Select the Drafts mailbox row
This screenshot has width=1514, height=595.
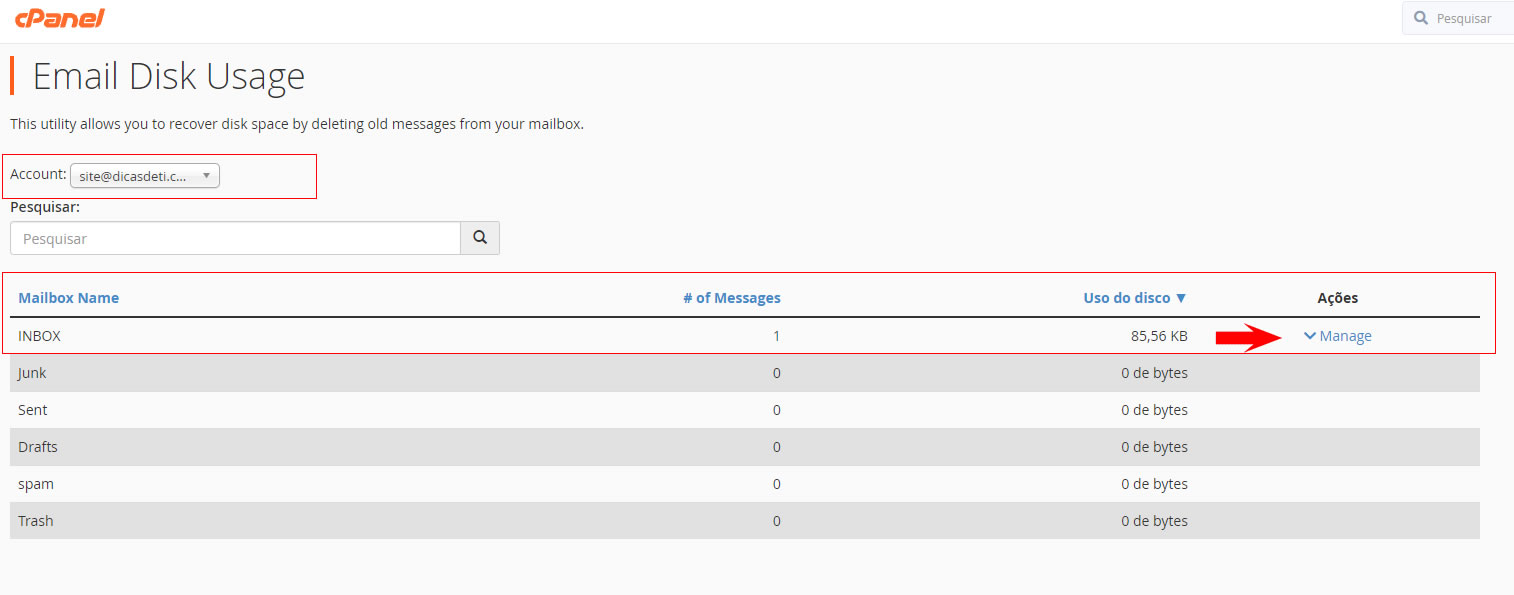click(x=38, y=447)
